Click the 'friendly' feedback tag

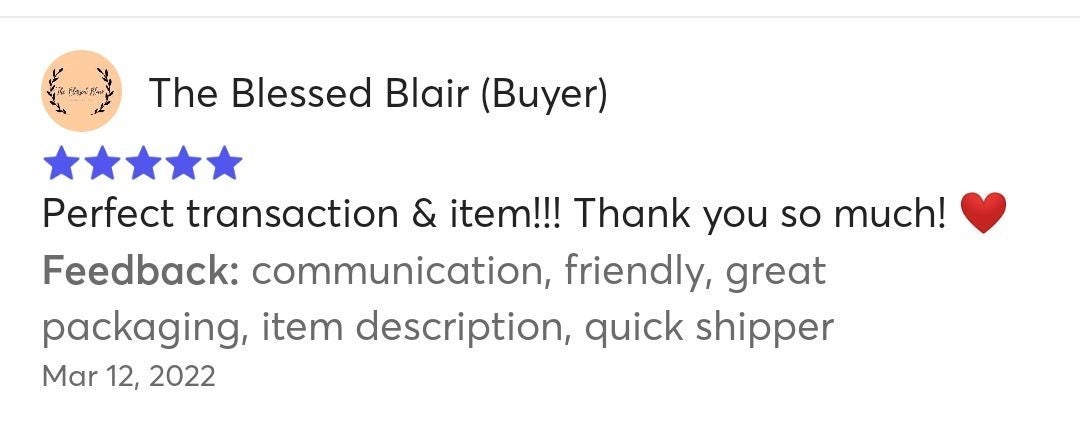(x=638, y=272)
